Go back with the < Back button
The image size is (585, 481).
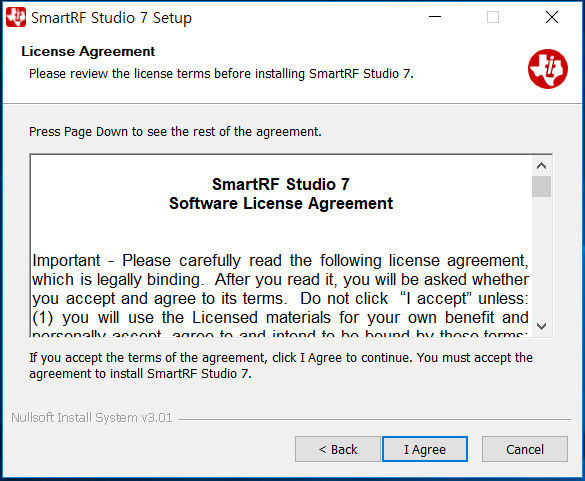pyautogui.click(x=338, y=449)
